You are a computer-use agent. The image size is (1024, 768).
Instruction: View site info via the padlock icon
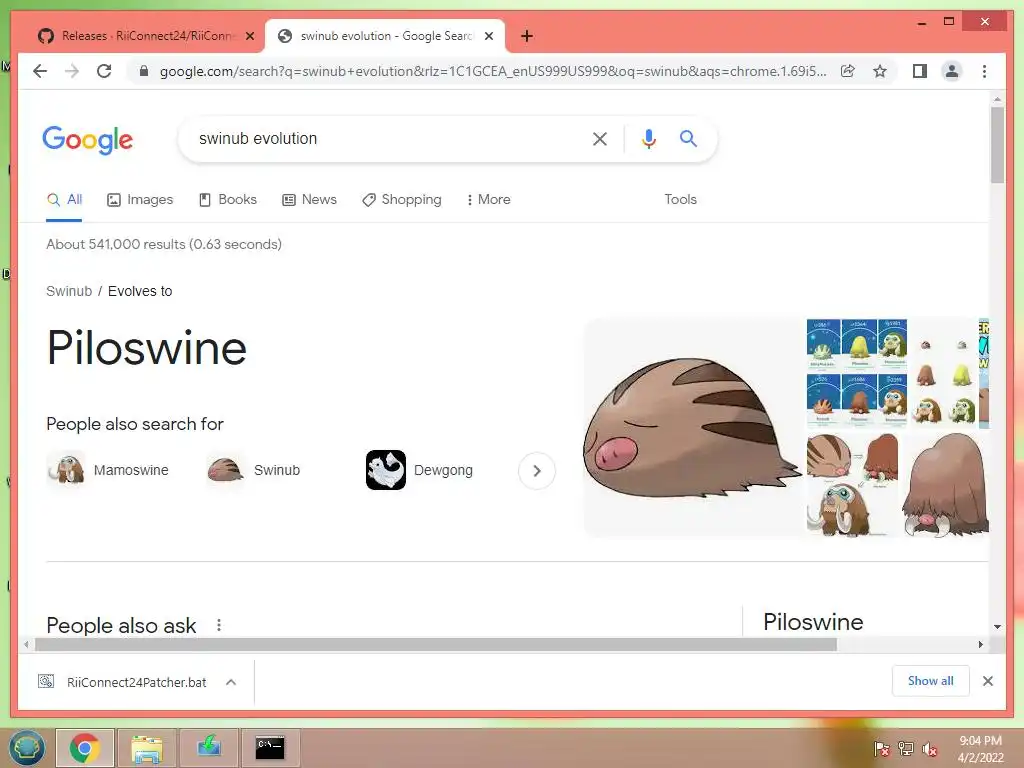tap(144, 71)
